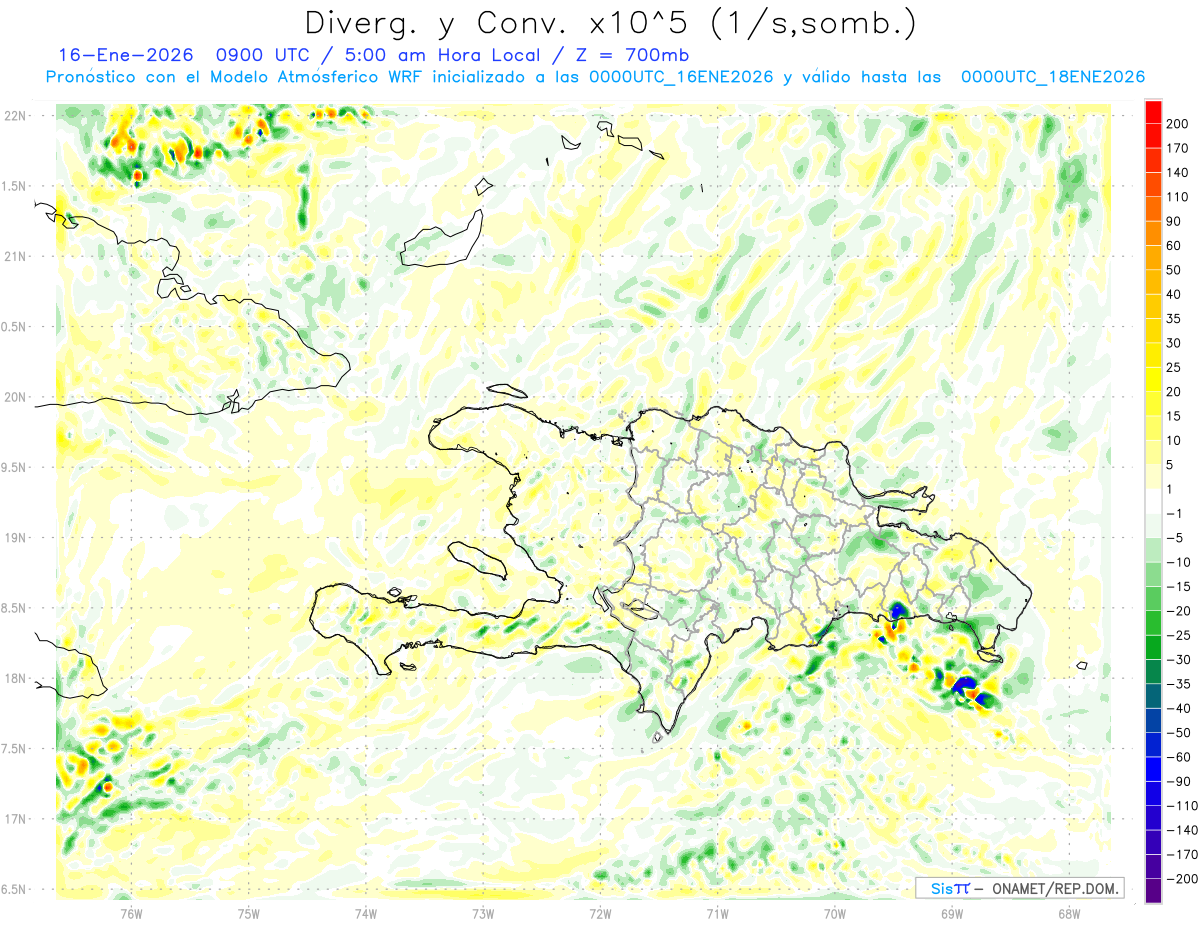Viewport: 1200px width, 927px height.
Task: Click the "73W" longitude label
Action: coord(483,913)
